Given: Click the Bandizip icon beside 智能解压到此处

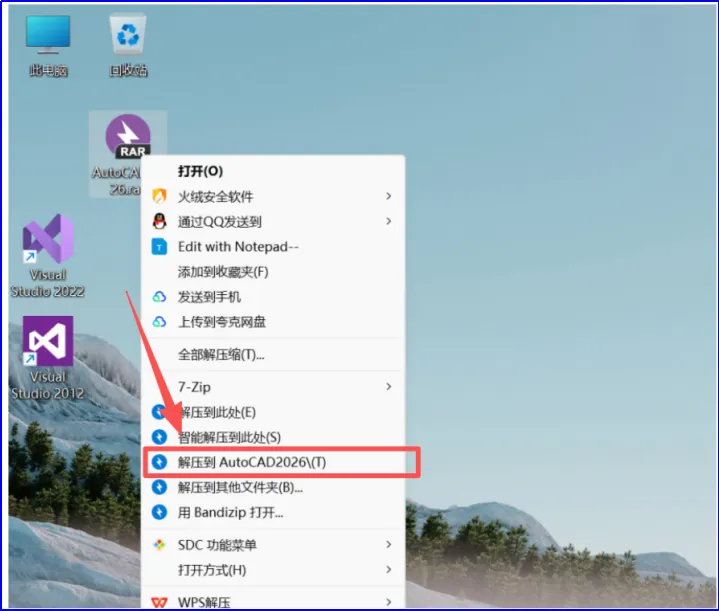Looking at the screenshot, I should 159,437.
